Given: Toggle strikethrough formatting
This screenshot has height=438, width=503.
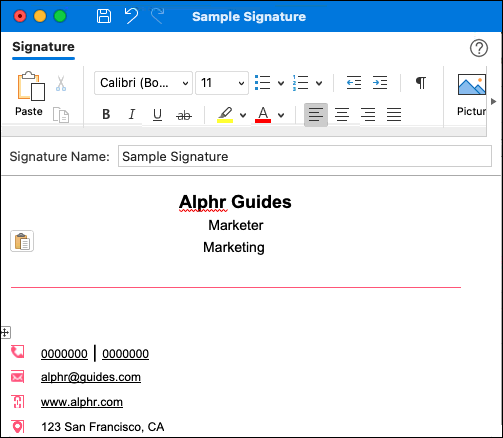Looking at the screenshot, I should (x=184, y=116).
